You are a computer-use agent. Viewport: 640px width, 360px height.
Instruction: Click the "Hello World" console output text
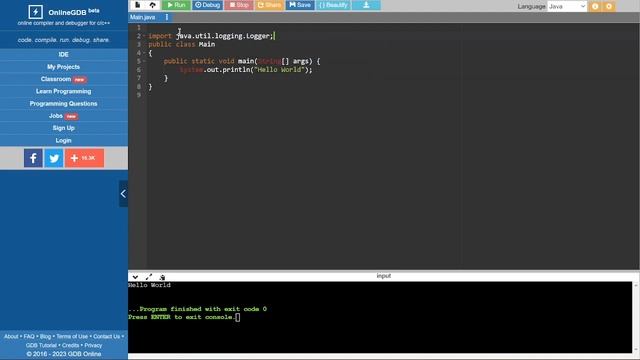[149, 285]
